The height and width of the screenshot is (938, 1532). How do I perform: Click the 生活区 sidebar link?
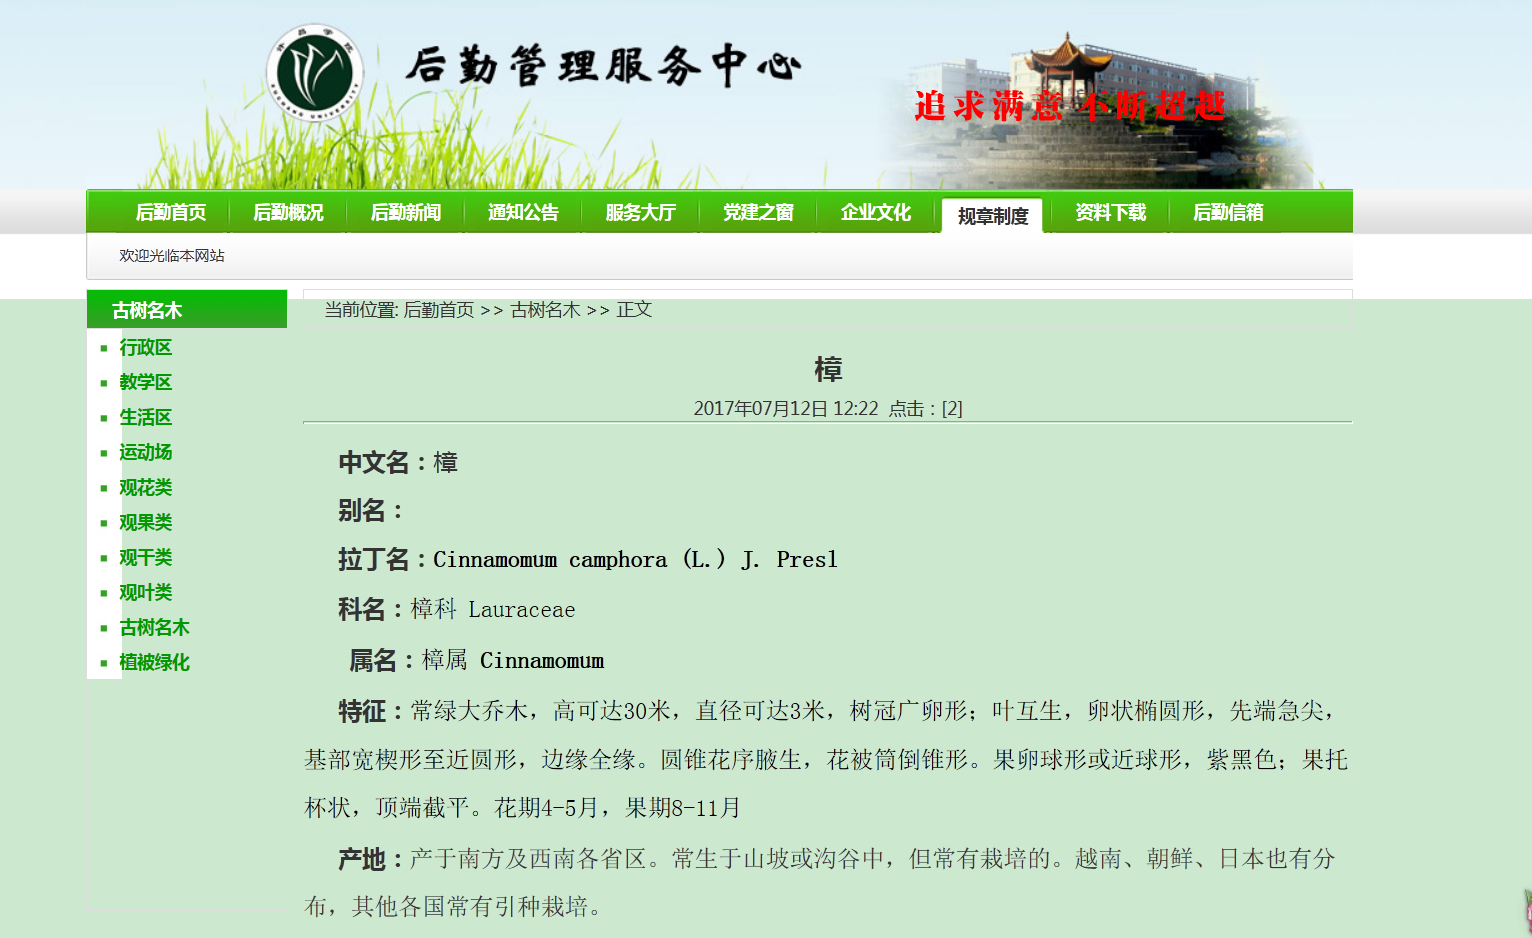[146, 418]
